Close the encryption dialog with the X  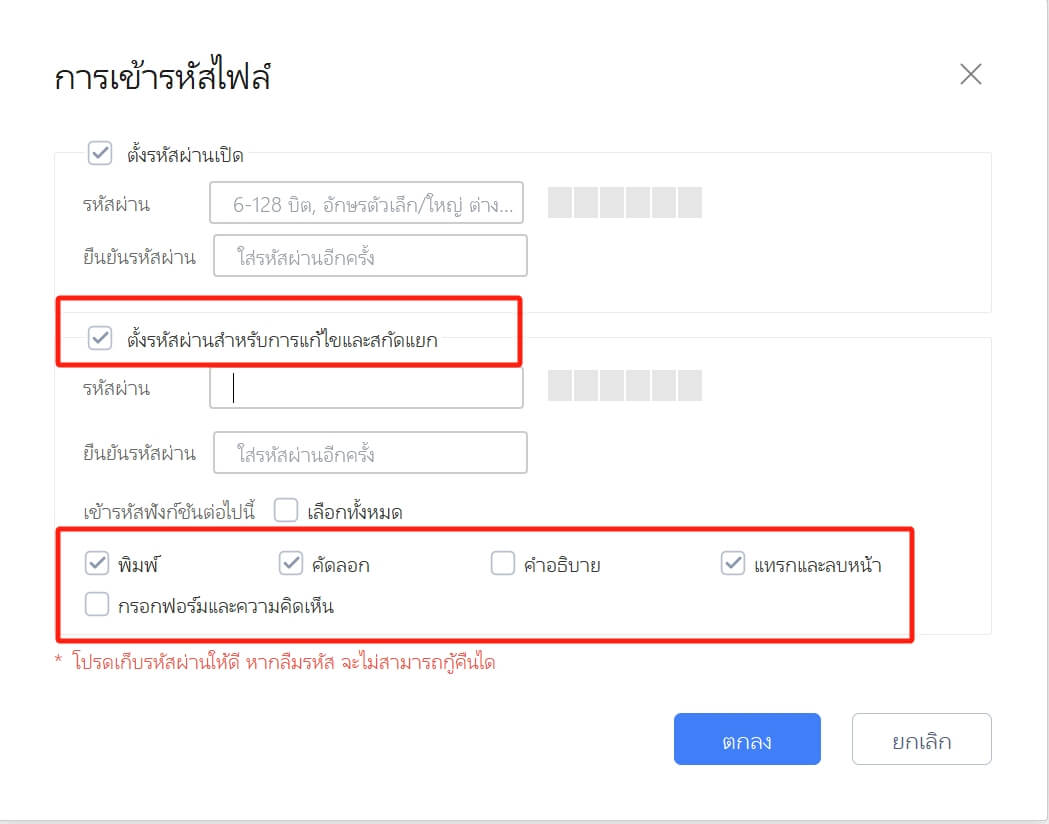(x=971, y=74)
